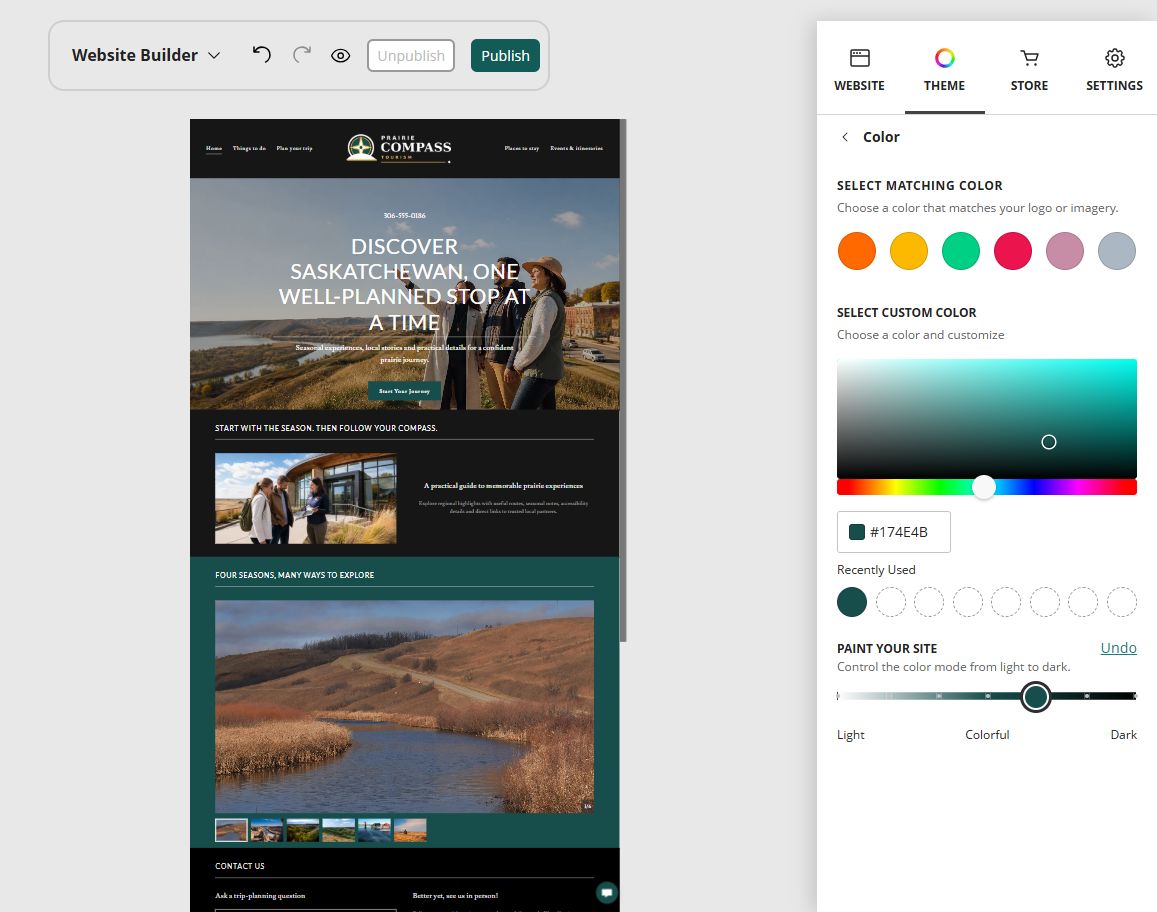Click the Publish button
Image resolution: width=1157 pixels, height=912 pixels.
pos(505,55)
